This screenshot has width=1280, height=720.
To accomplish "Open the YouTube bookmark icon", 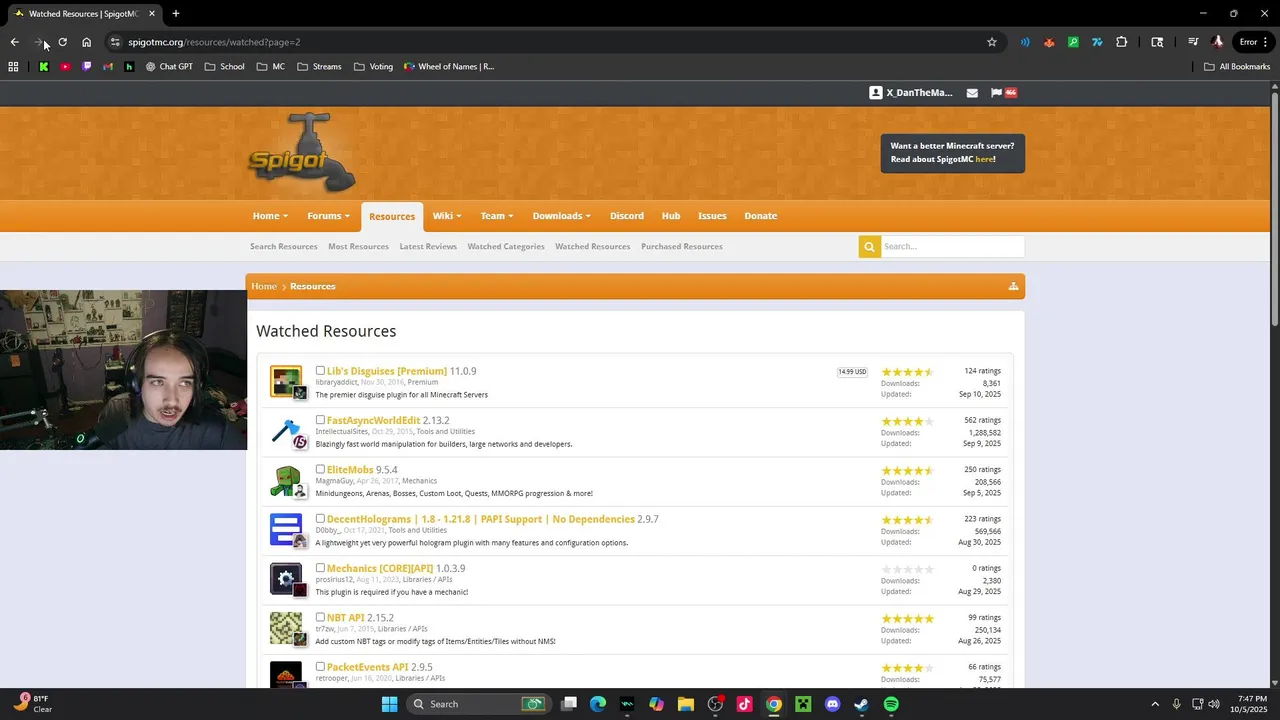I will tap(65, 67).
